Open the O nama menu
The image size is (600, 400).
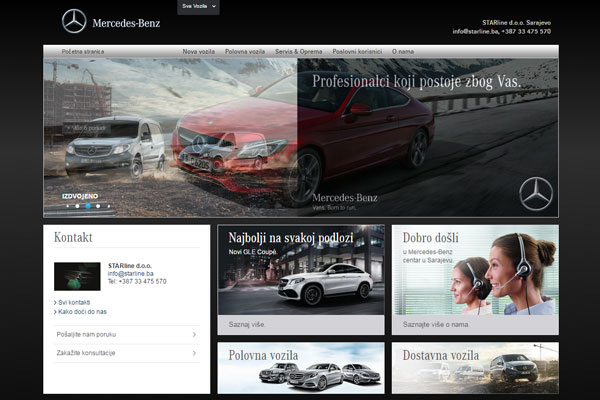point(403,52)
